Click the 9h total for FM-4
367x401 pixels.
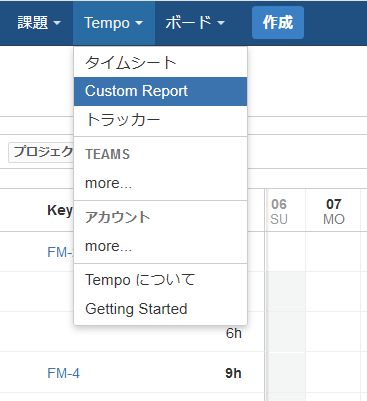[233, 373]
